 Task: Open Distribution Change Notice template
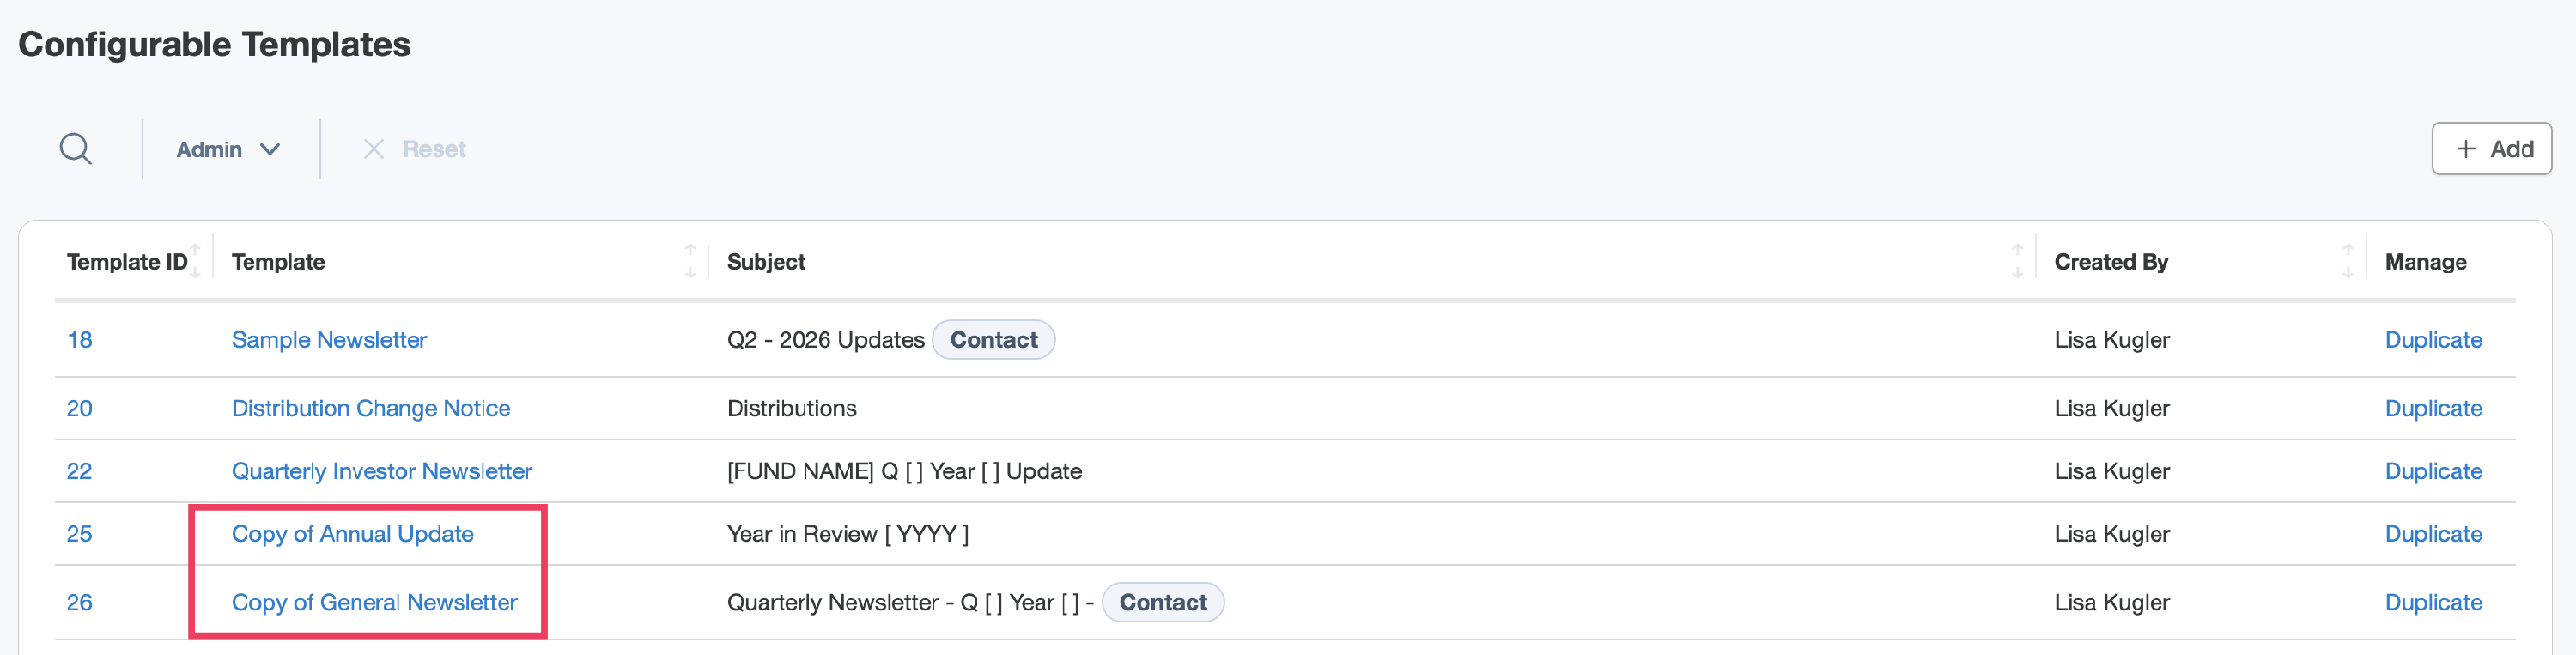coord(371,408)
